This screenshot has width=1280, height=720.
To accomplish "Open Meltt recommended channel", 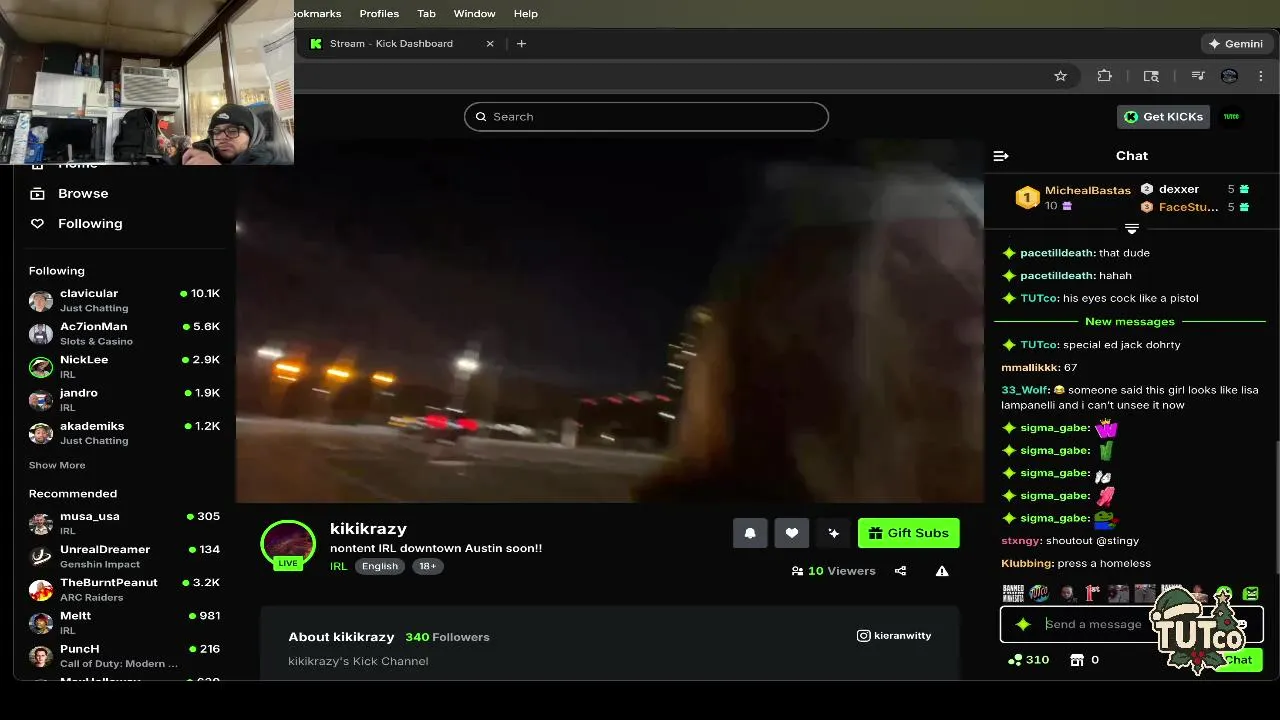I will point(124,622).
